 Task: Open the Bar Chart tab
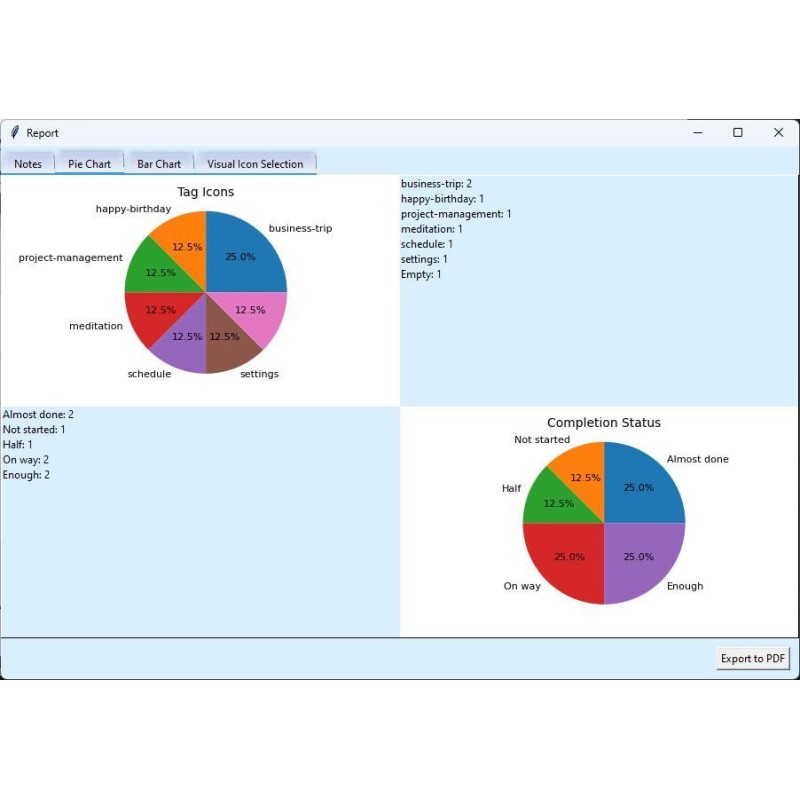pyautogui.click(x=159, y=164)
